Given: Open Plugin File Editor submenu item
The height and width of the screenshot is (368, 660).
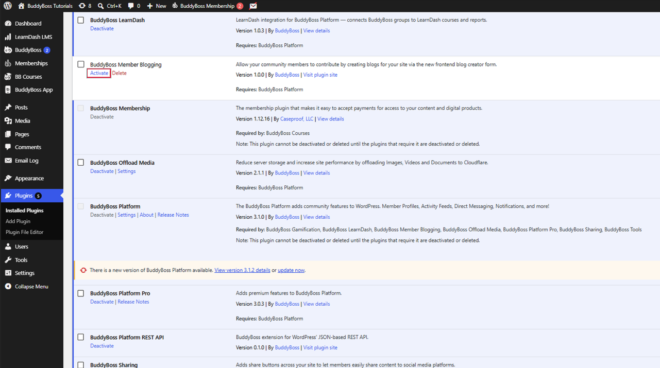Looking at the screenshot, I should point(24,232).
